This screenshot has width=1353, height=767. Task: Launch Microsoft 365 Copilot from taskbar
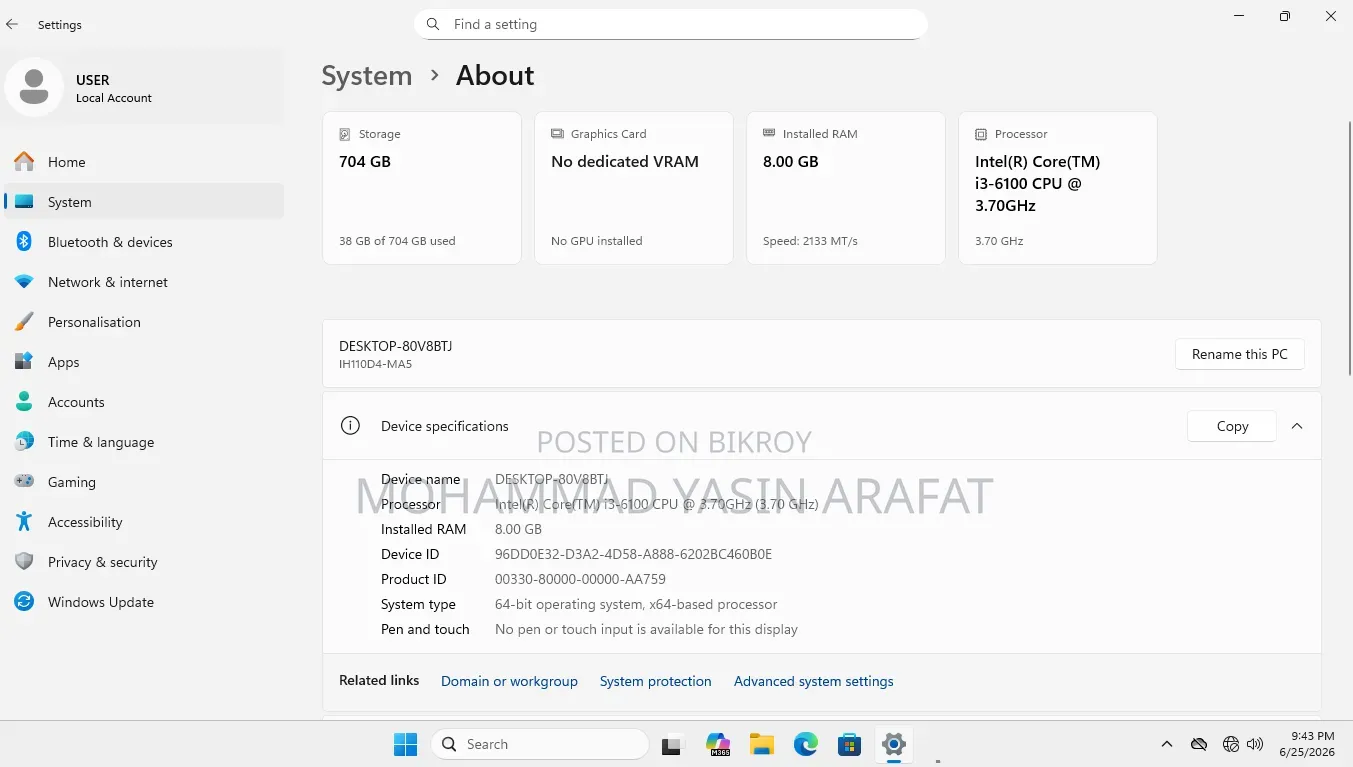click(717, 744)
